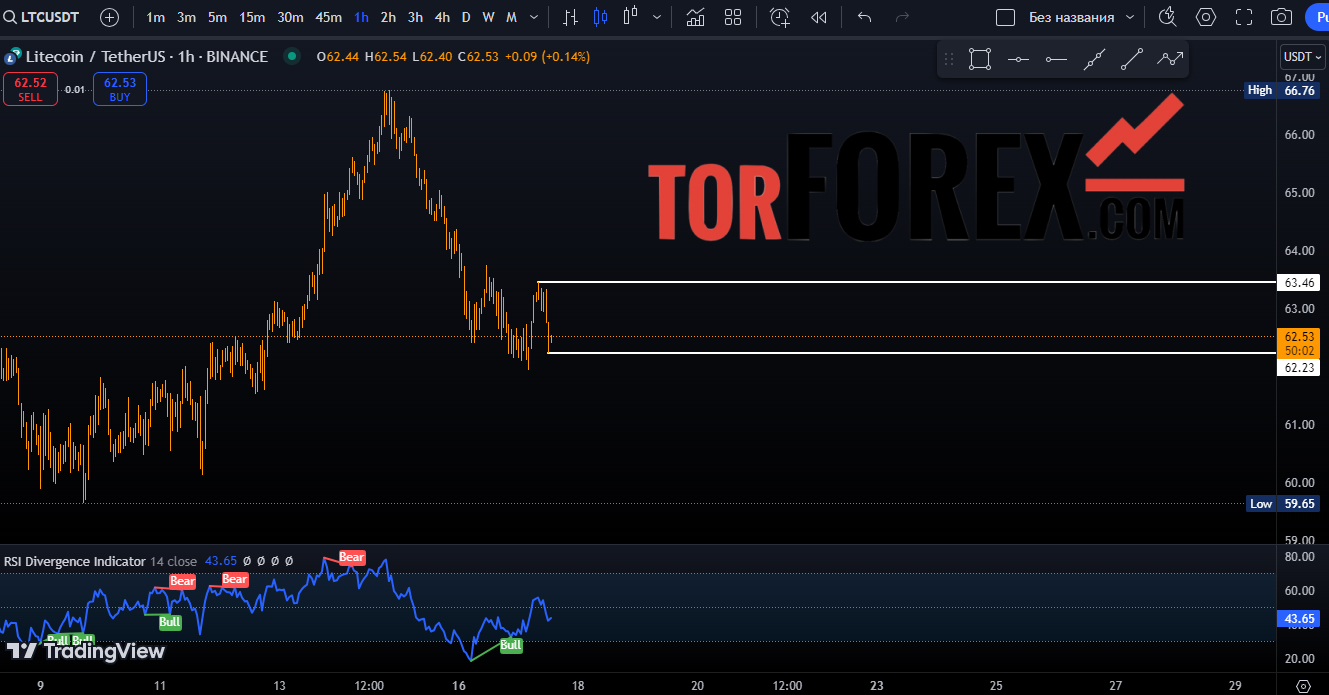This screenshot has width=1329, height=695.
Task: Open symbol search for LTCUSDT
Action: click(41, 17)
